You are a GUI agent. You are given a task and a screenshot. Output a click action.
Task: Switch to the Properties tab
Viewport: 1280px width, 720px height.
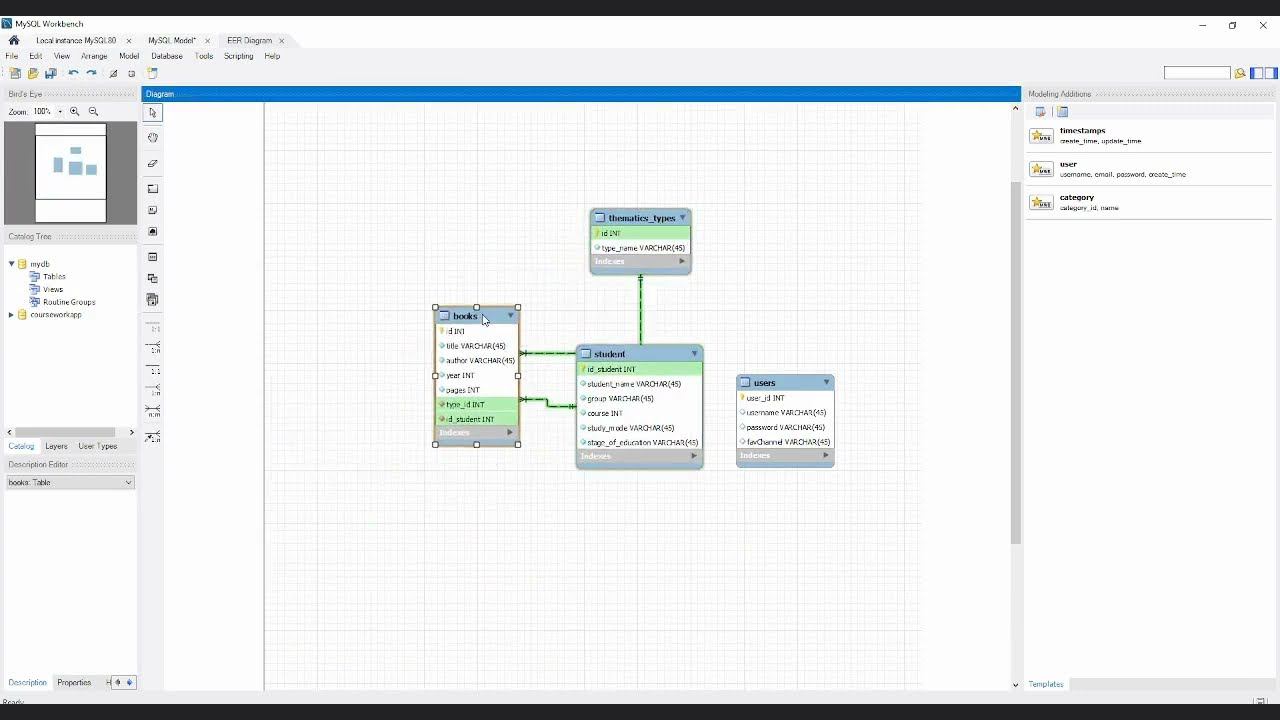(74, 683)
